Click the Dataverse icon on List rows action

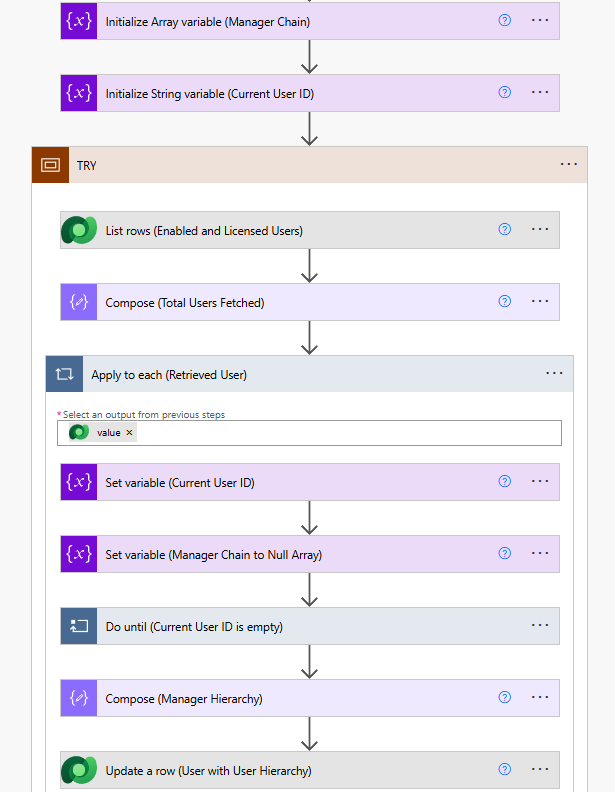point(79,230)
